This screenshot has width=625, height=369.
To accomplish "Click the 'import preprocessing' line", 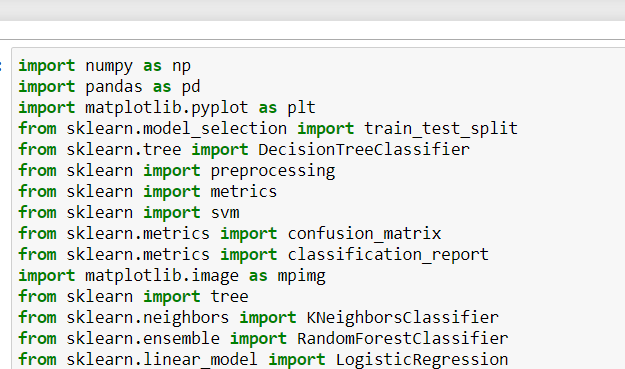I will (x=177, y=171).
